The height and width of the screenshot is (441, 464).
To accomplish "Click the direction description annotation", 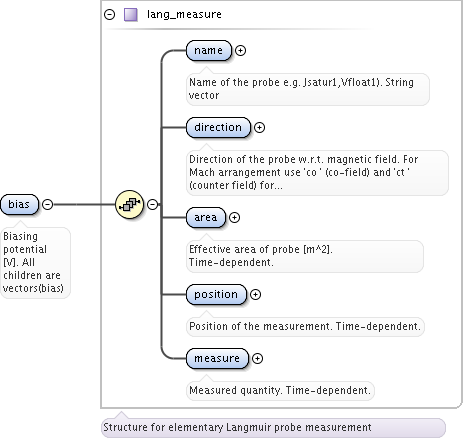I will [x=317, y=173].
